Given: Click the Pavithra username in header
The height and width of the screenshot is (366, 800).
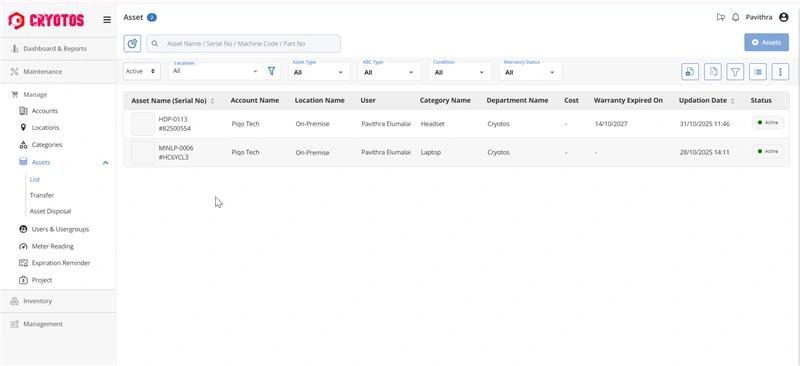Looking at the screenshot, I should 759,17.
